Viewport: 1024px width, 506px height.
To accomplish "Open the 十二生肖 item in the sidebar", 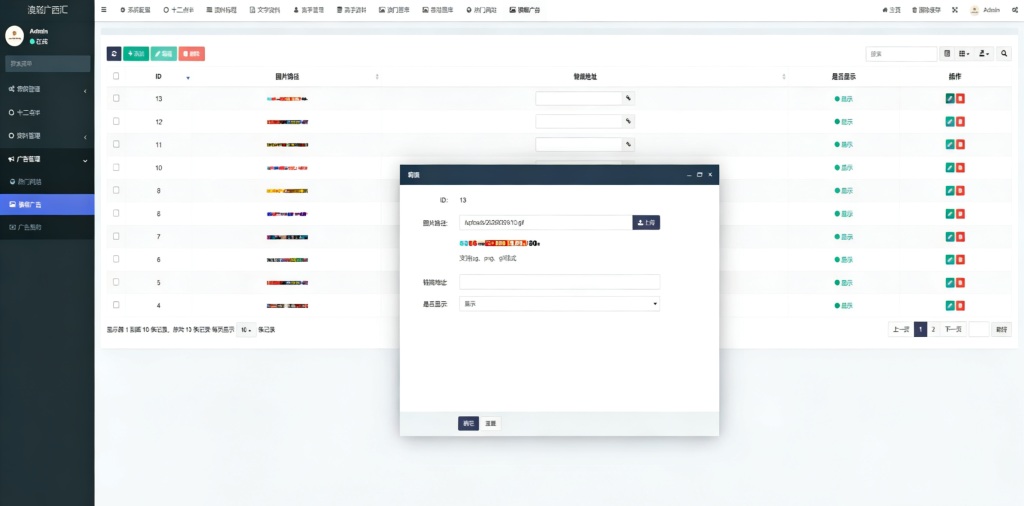I will [x=47, y=112].
